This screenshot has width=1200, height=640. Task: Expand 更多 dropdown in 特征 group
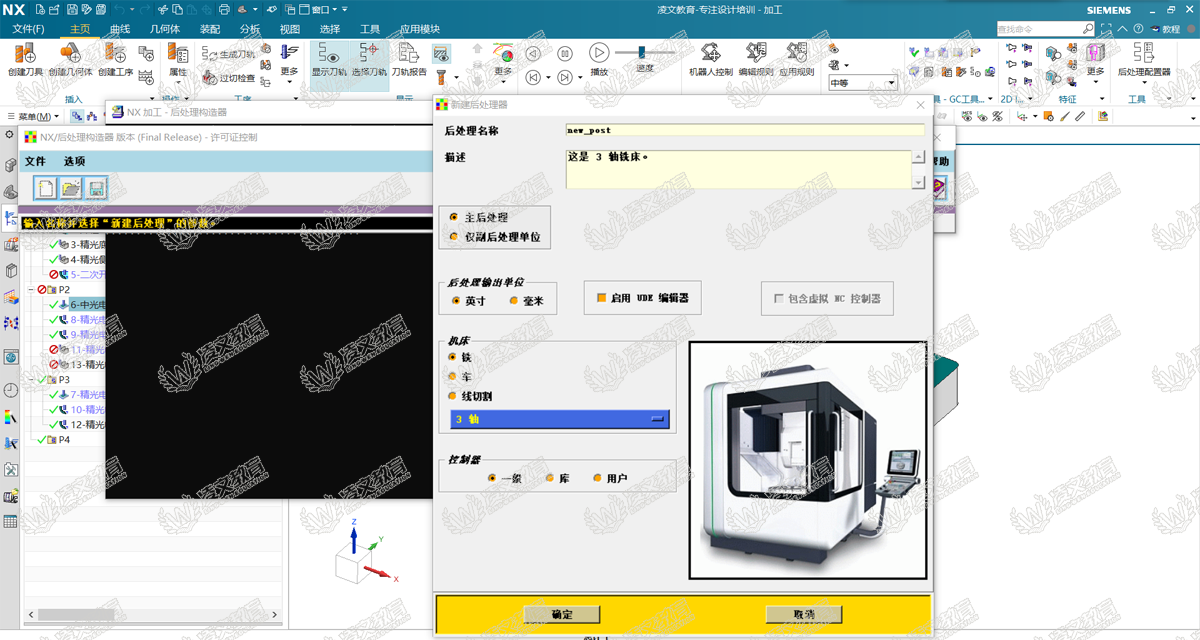tap(1095, 61)
